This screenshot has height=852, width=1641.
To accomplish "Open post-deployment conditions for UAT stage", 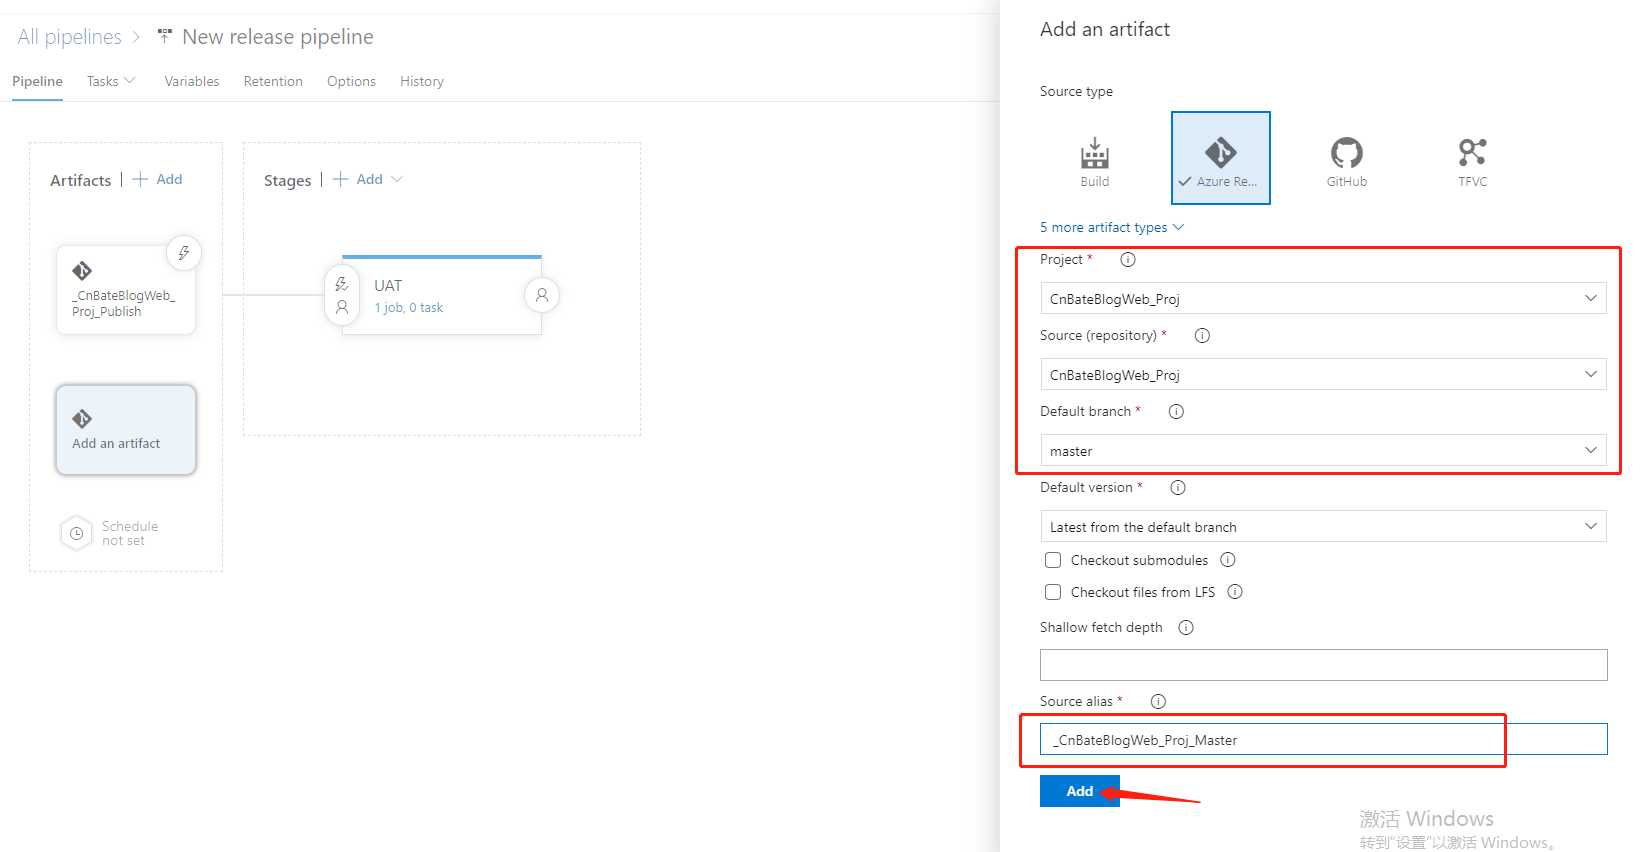I will (541, 295).
